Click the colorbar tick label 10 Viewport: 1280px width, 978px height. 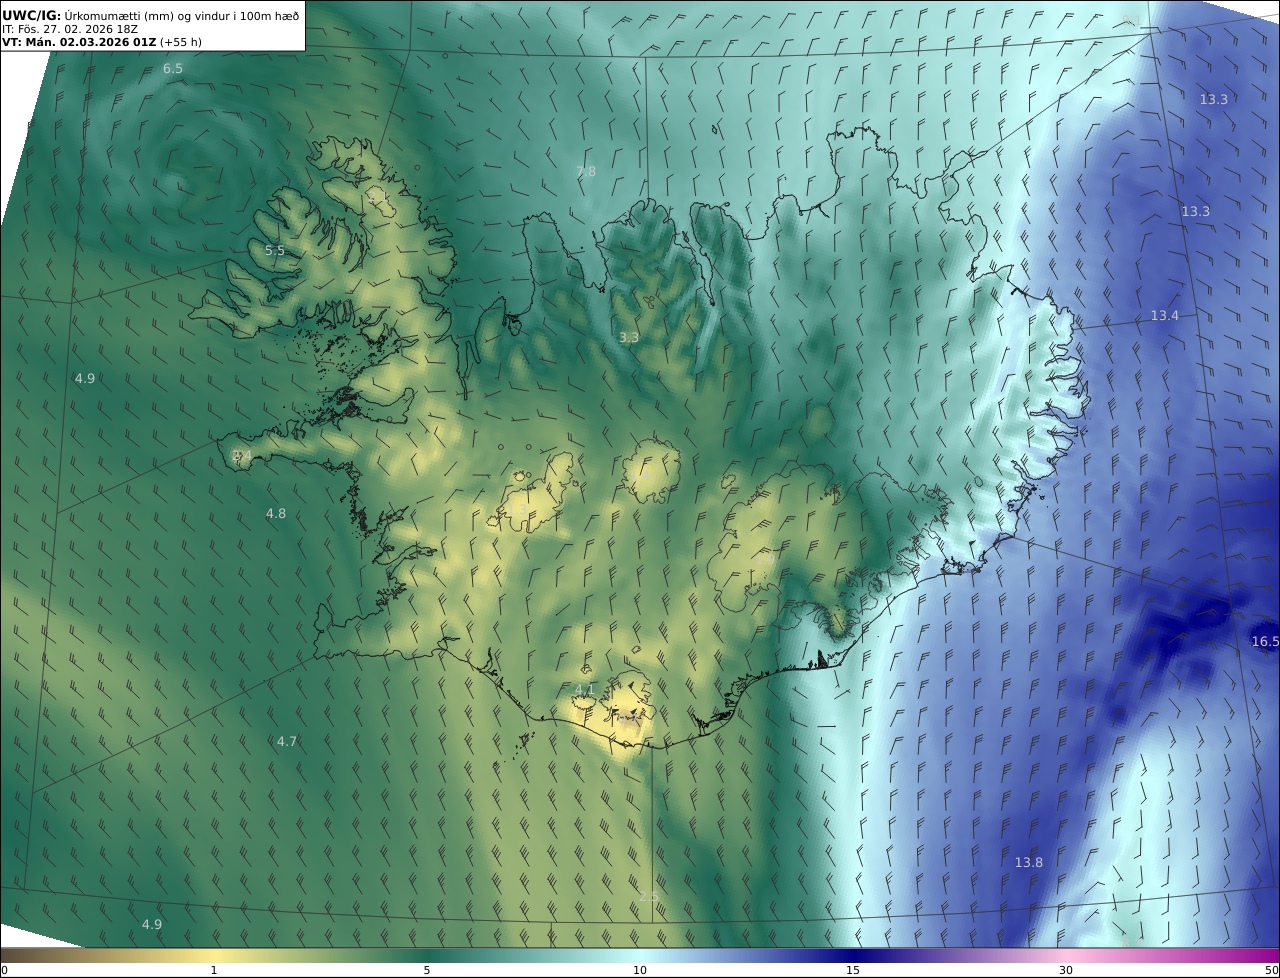(640, 970)
